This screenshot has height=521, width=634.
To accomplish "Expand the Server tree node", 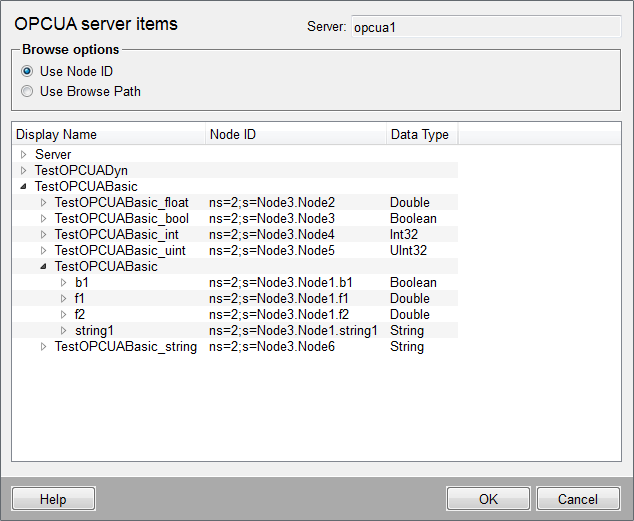I will [24, 155].
